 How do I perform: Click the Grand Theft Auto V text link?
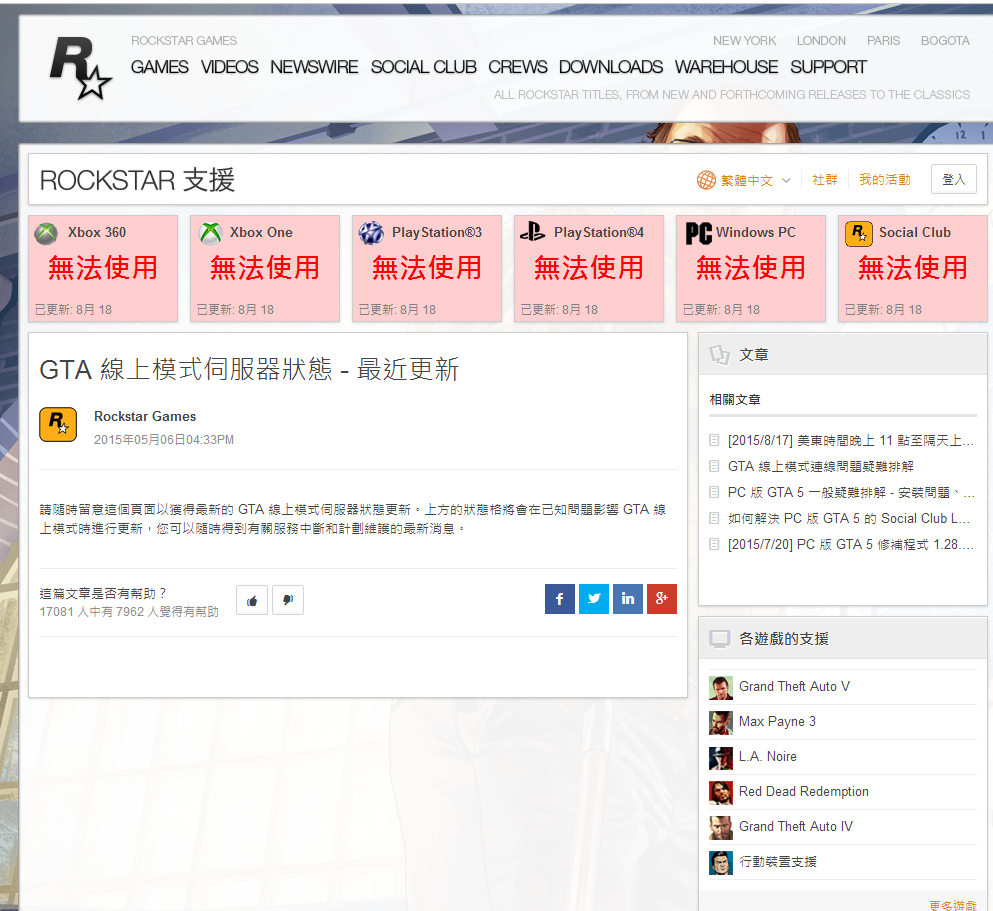(x=794, y=687)
